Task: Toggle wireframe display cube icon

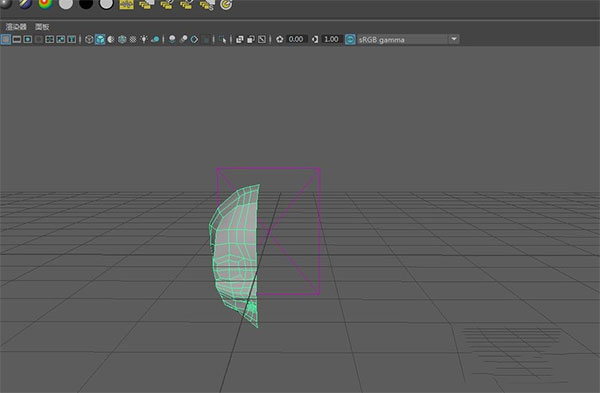Action: coord(89,39)
